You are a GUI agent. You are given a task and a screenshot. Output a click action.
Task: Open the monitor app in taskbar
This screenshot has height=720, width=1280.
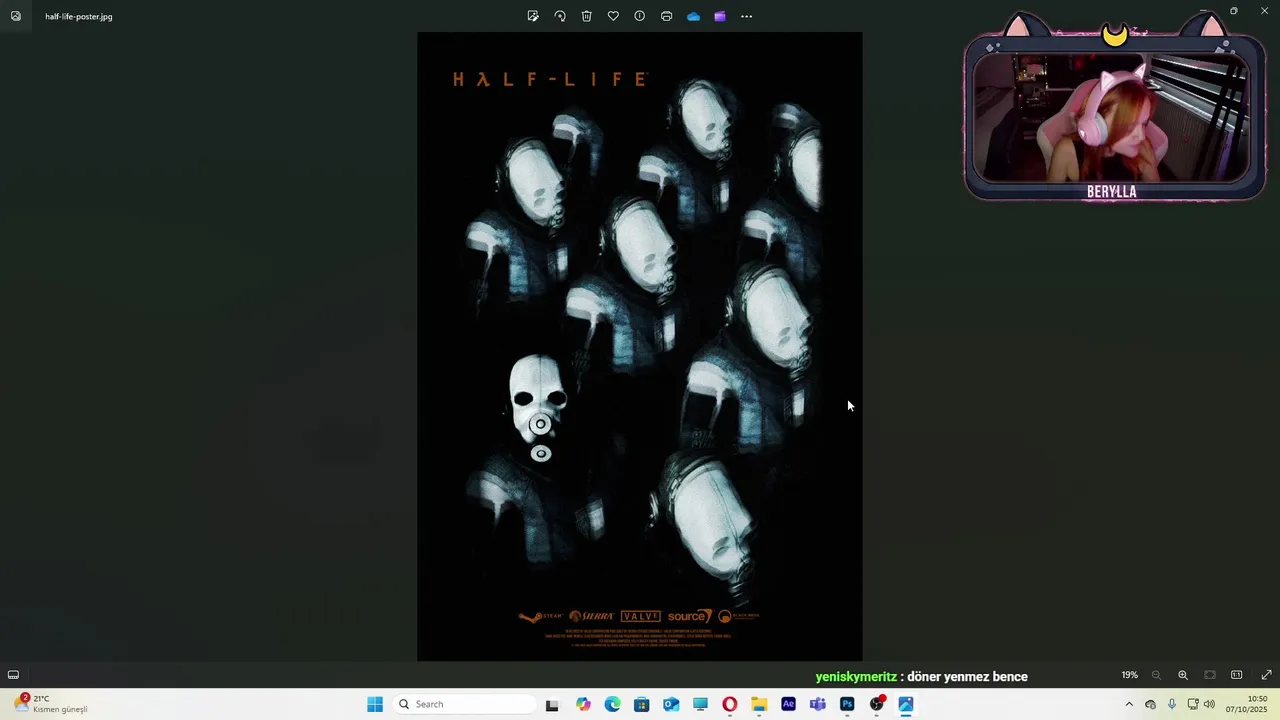(700, 704)
